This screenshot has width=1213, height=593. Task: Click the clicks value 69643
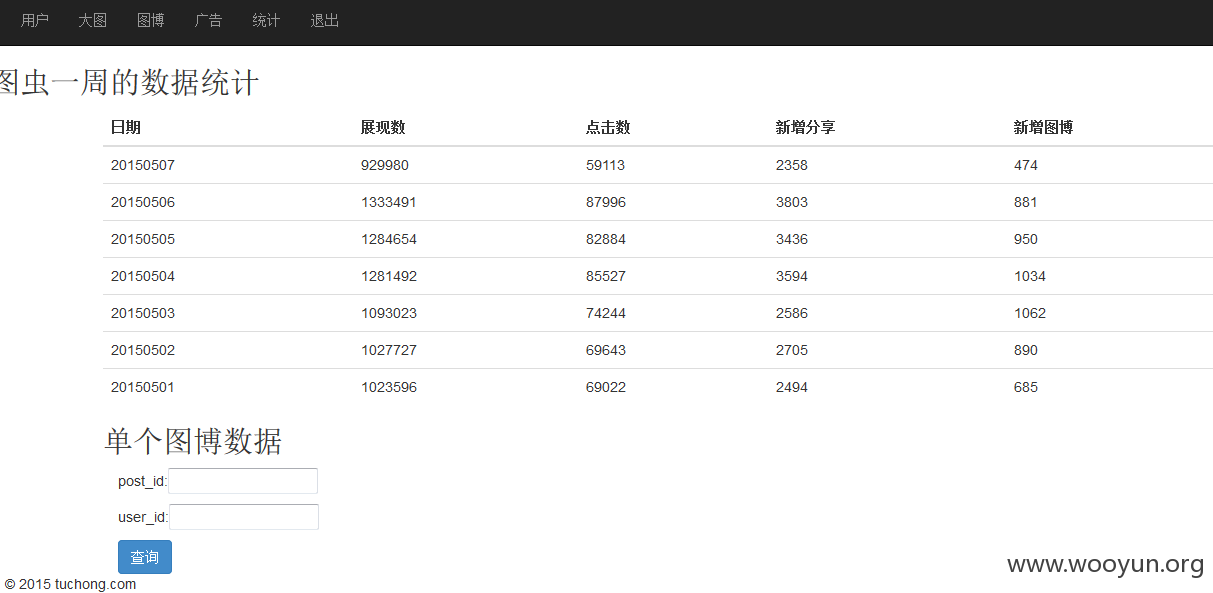606,350
